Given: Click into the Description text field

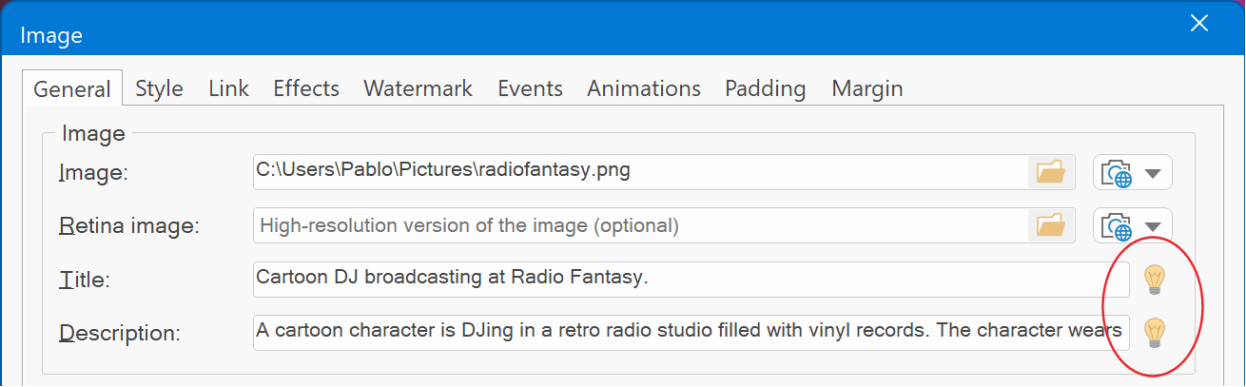Looking at the screenshot, I should click(x=691, y=332).
